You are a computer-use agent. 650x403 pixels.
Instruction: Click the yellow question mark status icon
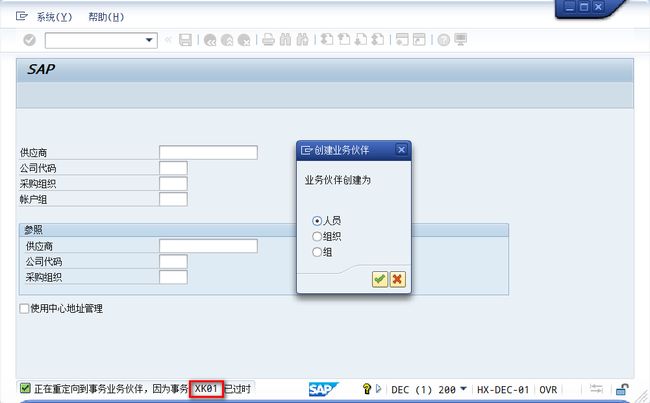click(366, 389)
